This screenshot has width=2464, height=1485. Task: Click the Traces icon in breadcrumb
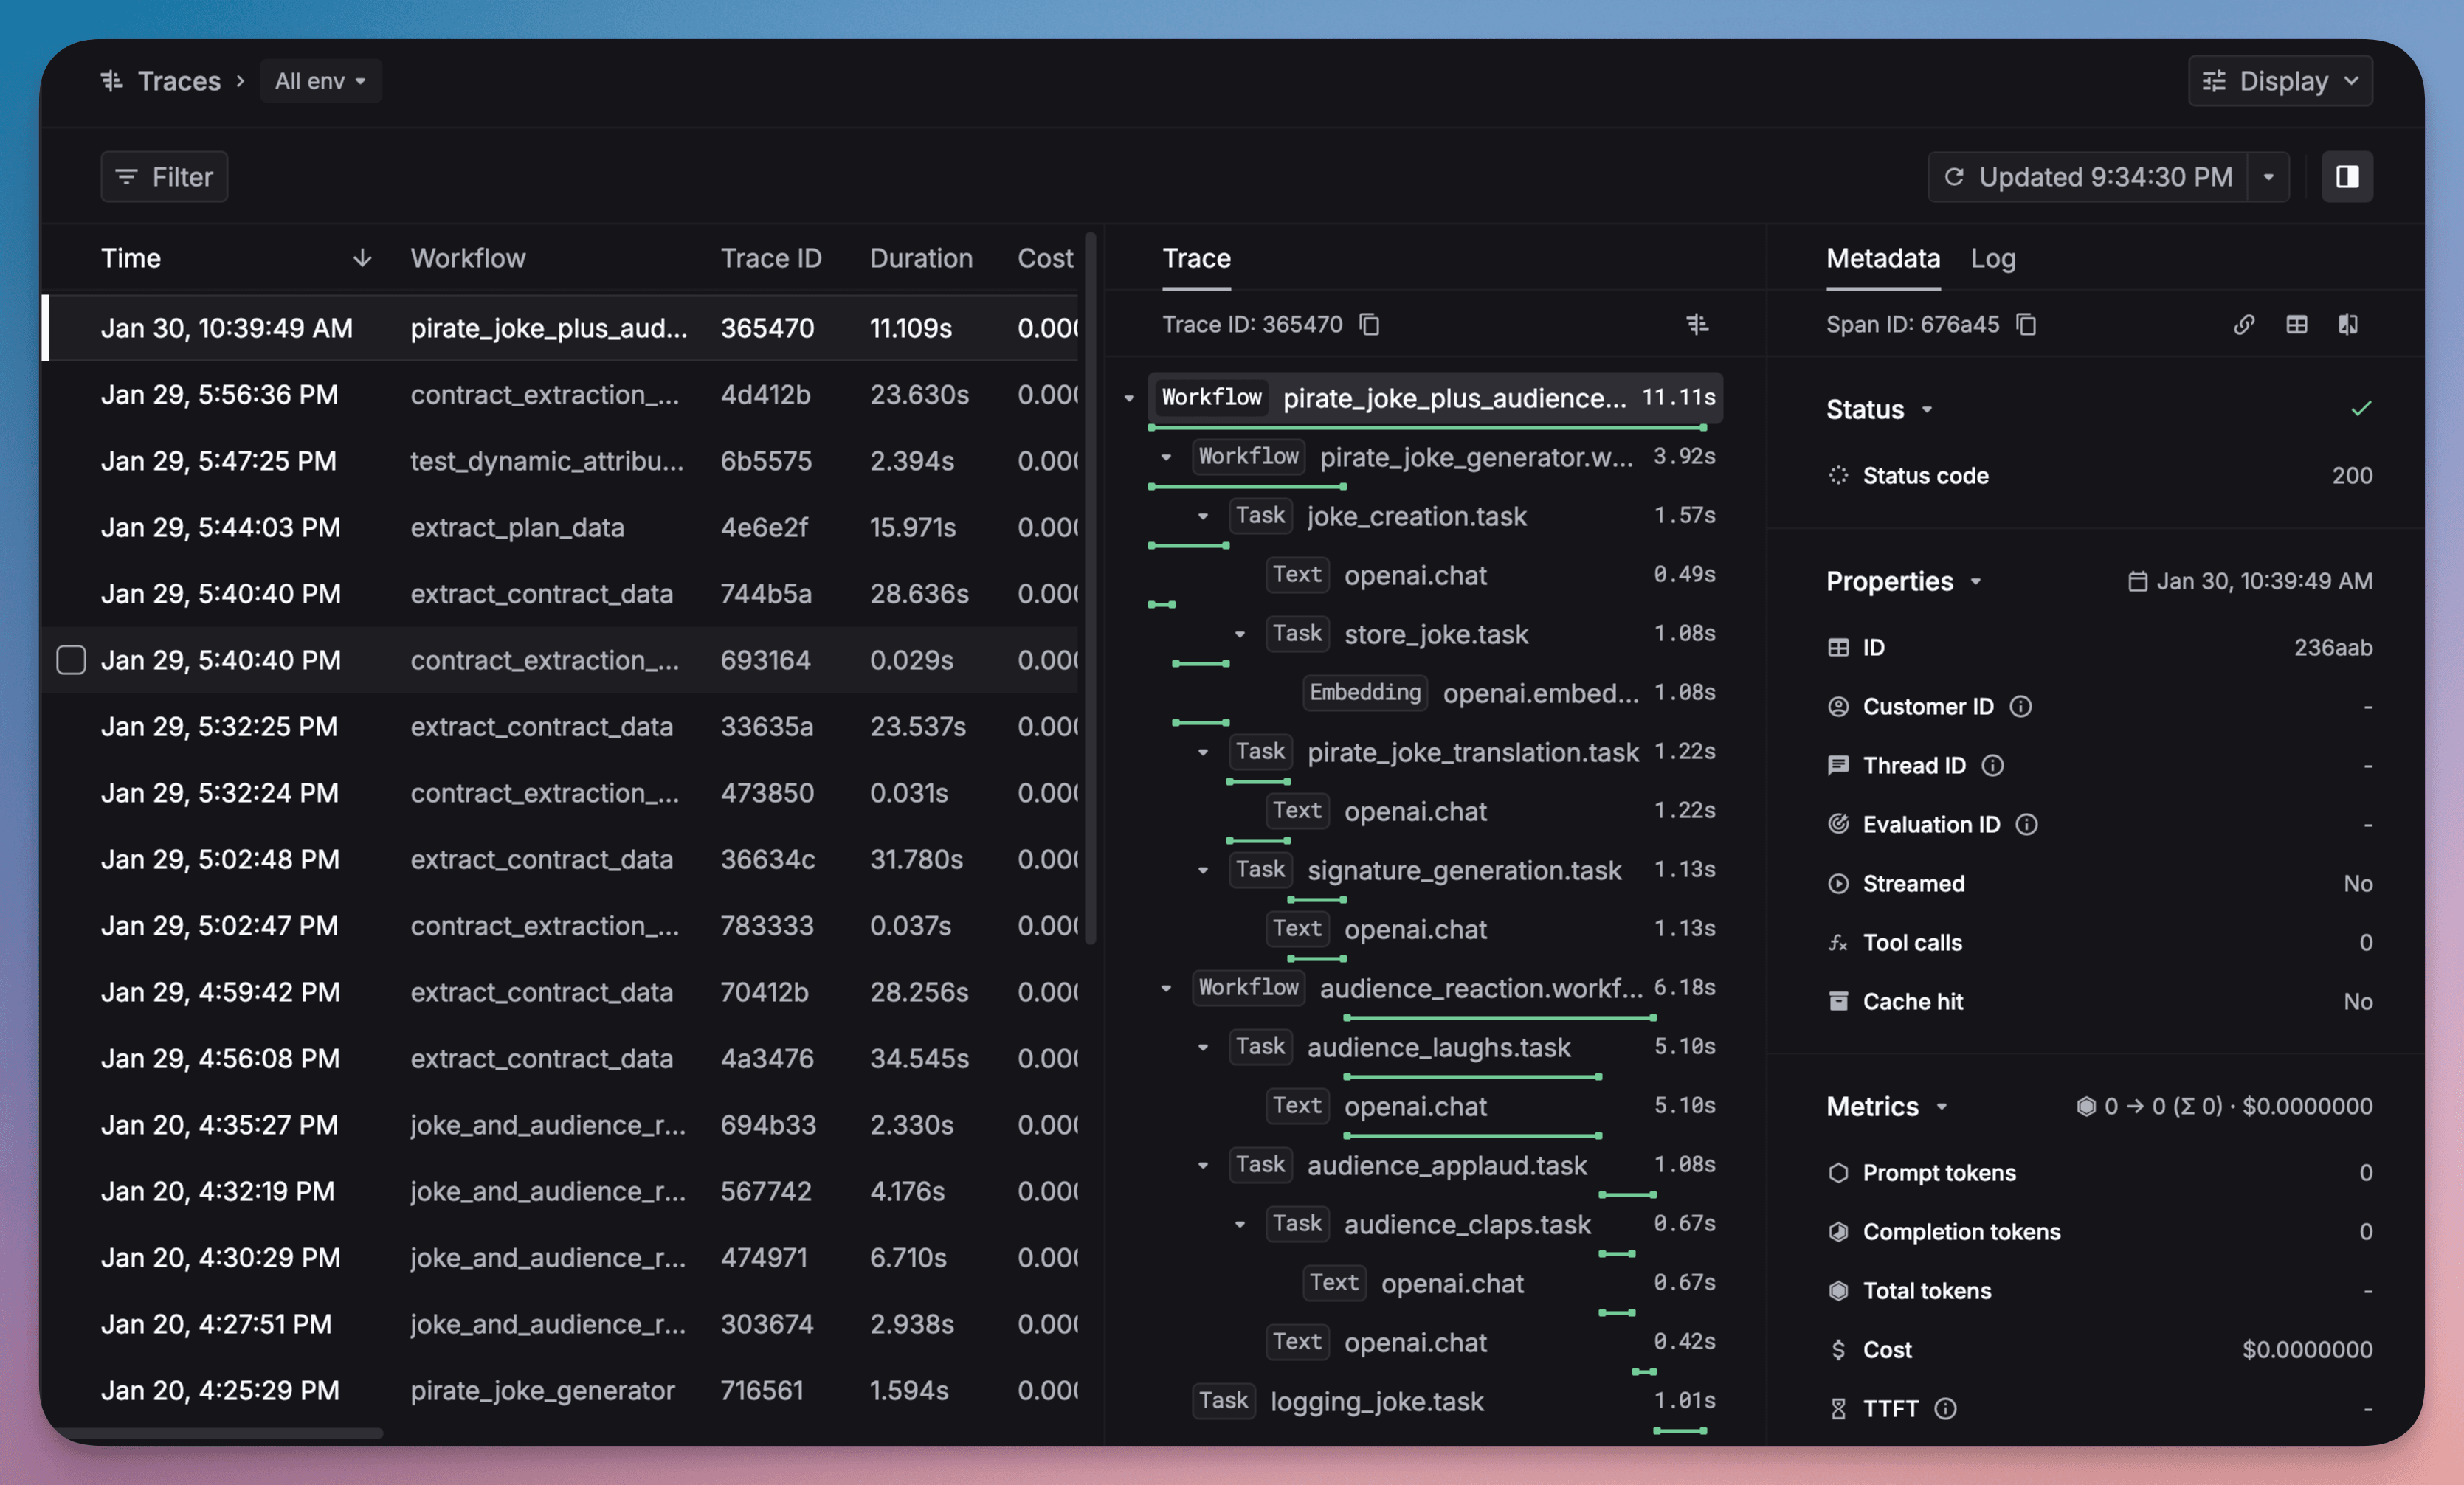point(112,80)
